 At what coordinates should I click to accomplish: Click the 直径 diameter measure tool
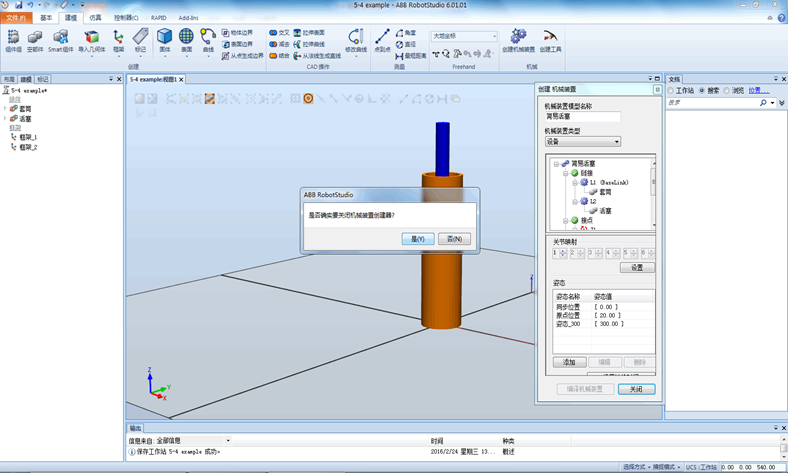(x=406, y=44)
